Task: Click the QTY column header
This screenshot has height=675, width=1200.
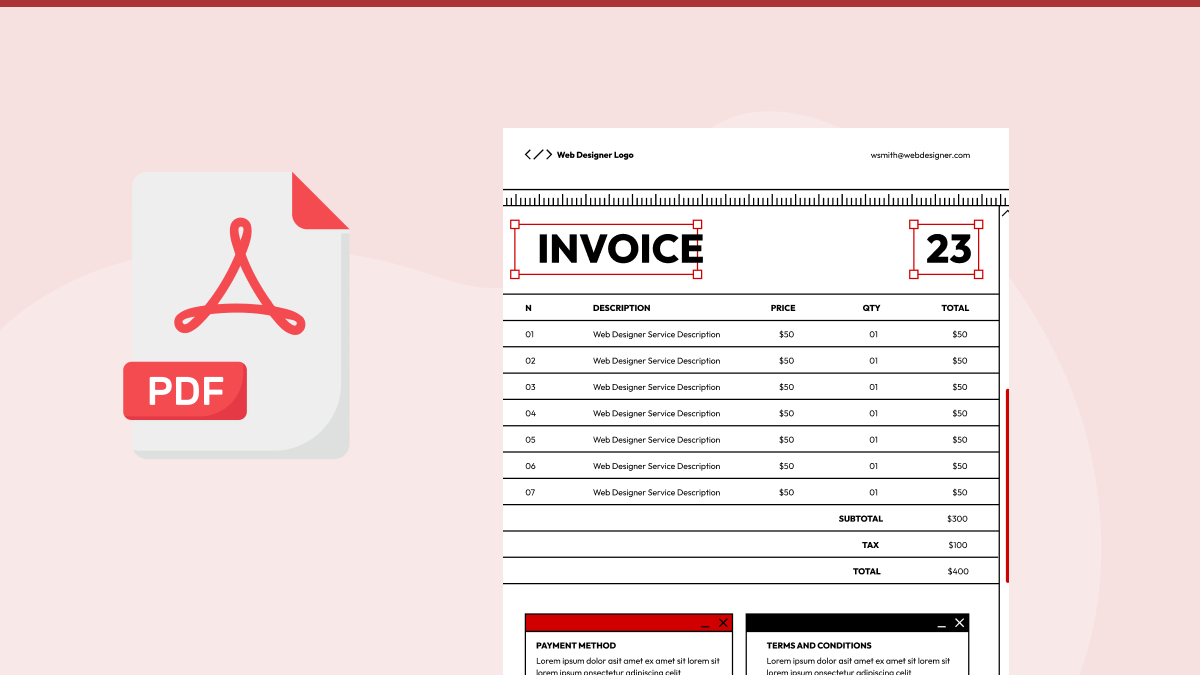Action: [872, 308]
